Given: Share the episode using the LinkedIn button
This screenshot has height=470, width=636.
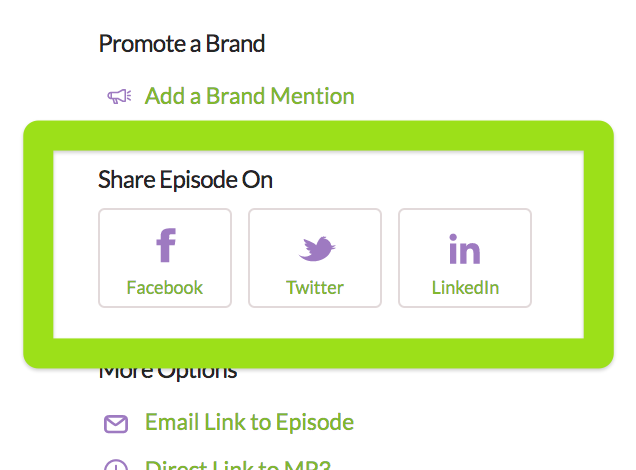Looking at the screenshot, I should click(465, 258).
